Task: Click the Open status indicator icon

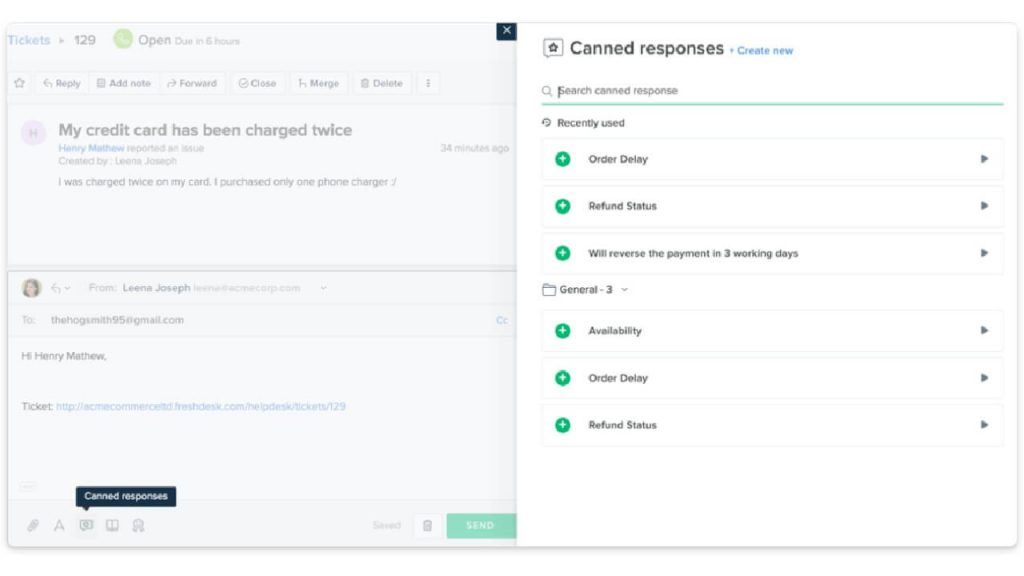Action: coord(123,39)
